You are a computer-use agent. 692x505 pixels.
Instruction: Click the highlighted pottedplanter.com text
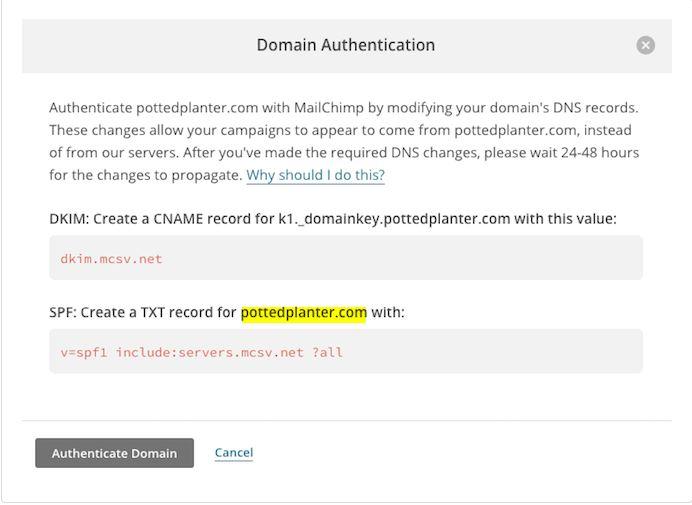tap(304, 313)
